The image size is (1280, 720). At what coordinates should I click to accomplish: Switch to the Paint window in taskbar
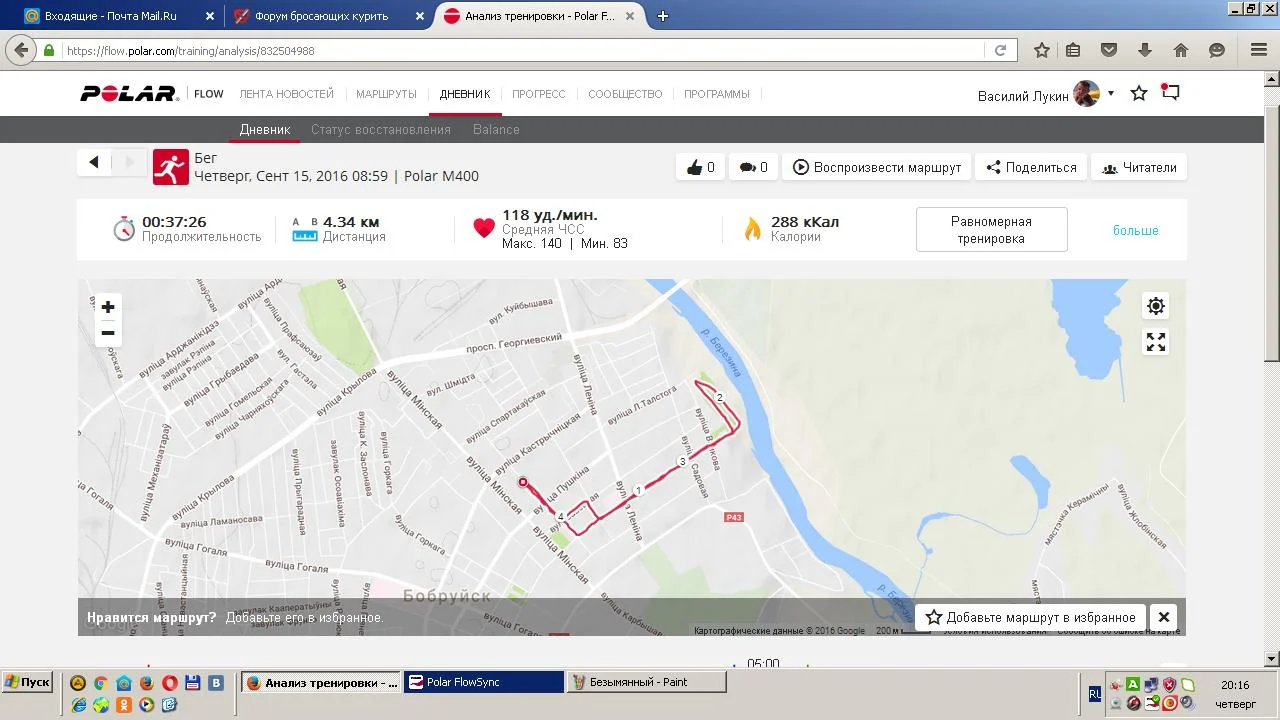[x=647, y=682]
